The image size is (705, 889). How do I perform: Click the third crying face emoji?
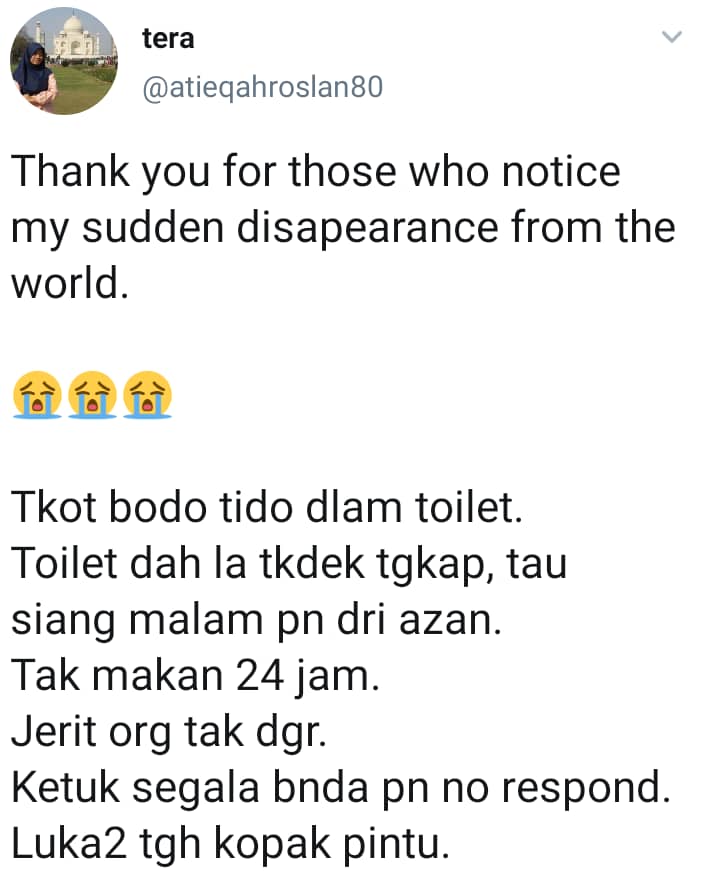pyautogui.click(x=147, y=395)
